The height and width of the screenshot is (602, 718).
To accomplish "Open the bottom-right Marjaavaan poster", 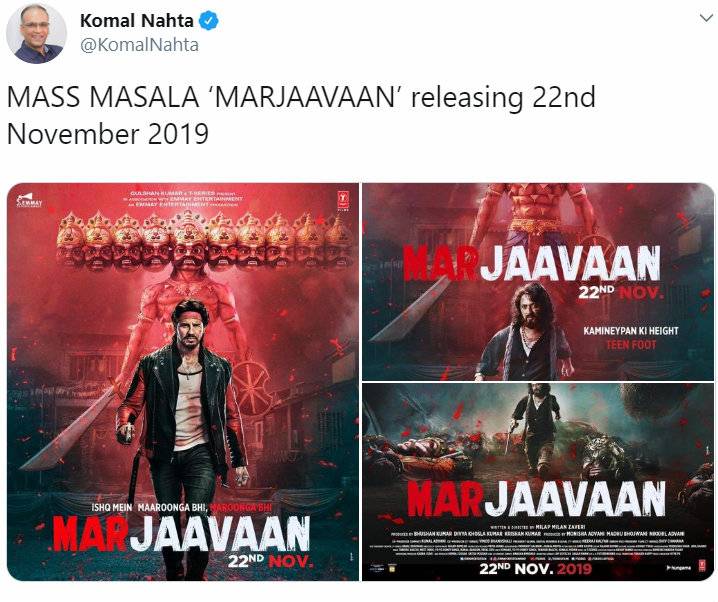I will tap(538, 482).
